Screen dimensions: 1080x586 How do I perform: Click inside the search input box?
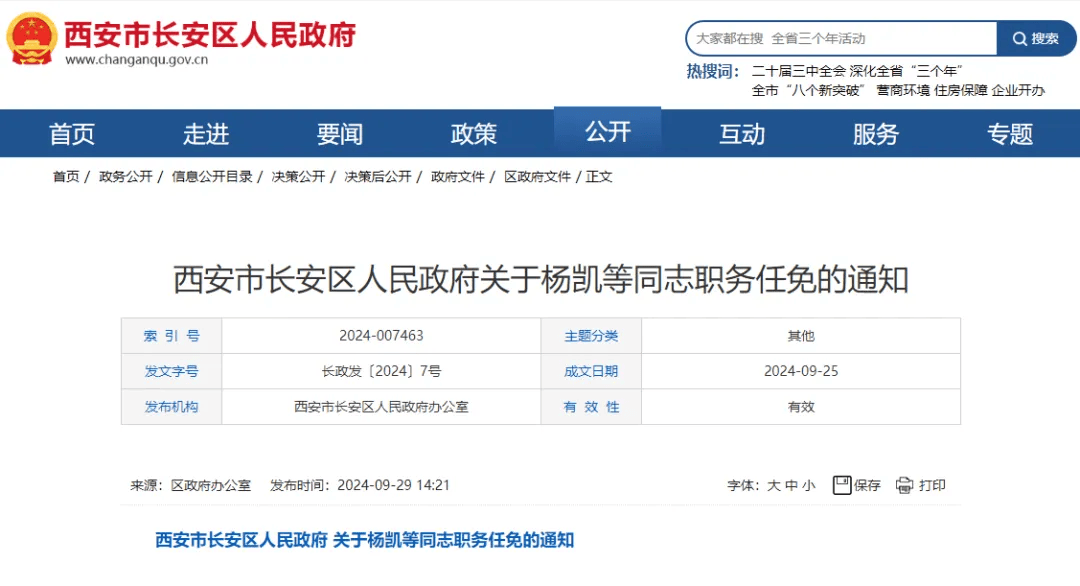[x=840, y=38]
